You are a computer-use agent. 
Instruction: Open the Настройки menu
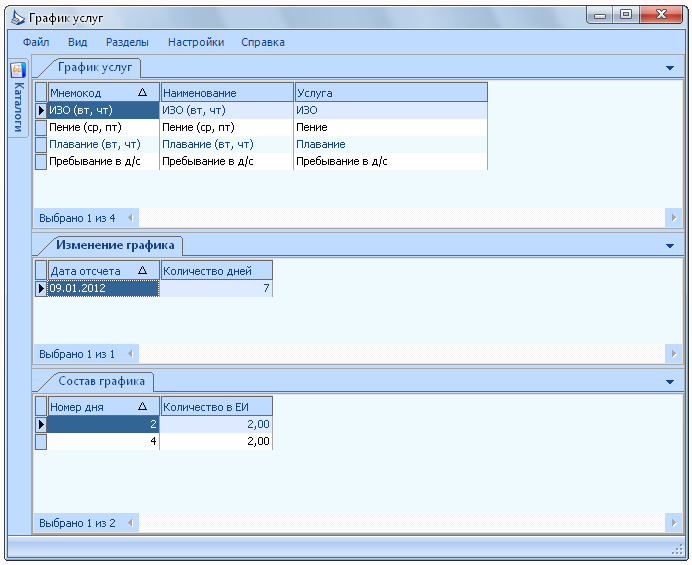196,42
